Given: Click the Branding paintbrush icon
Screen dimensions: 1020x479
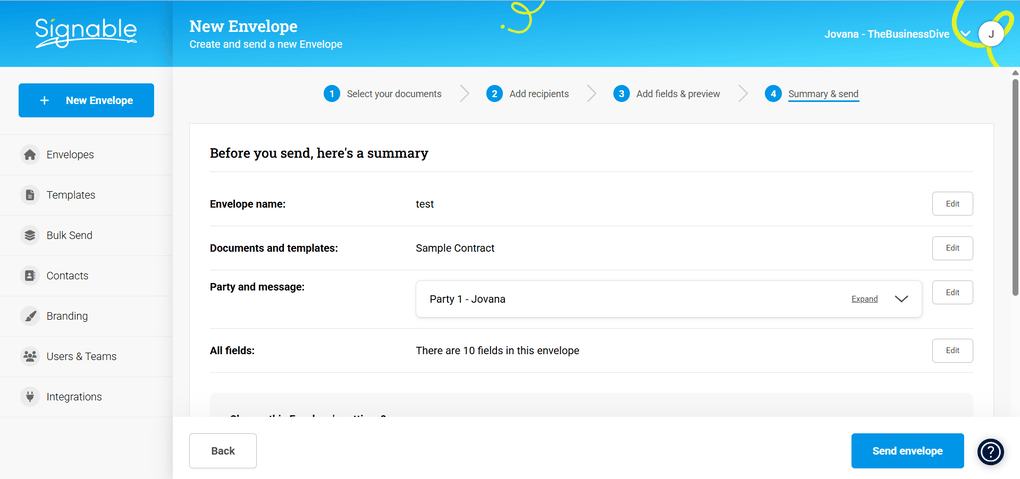Looking at the screenshot, I should click(29, 316).
